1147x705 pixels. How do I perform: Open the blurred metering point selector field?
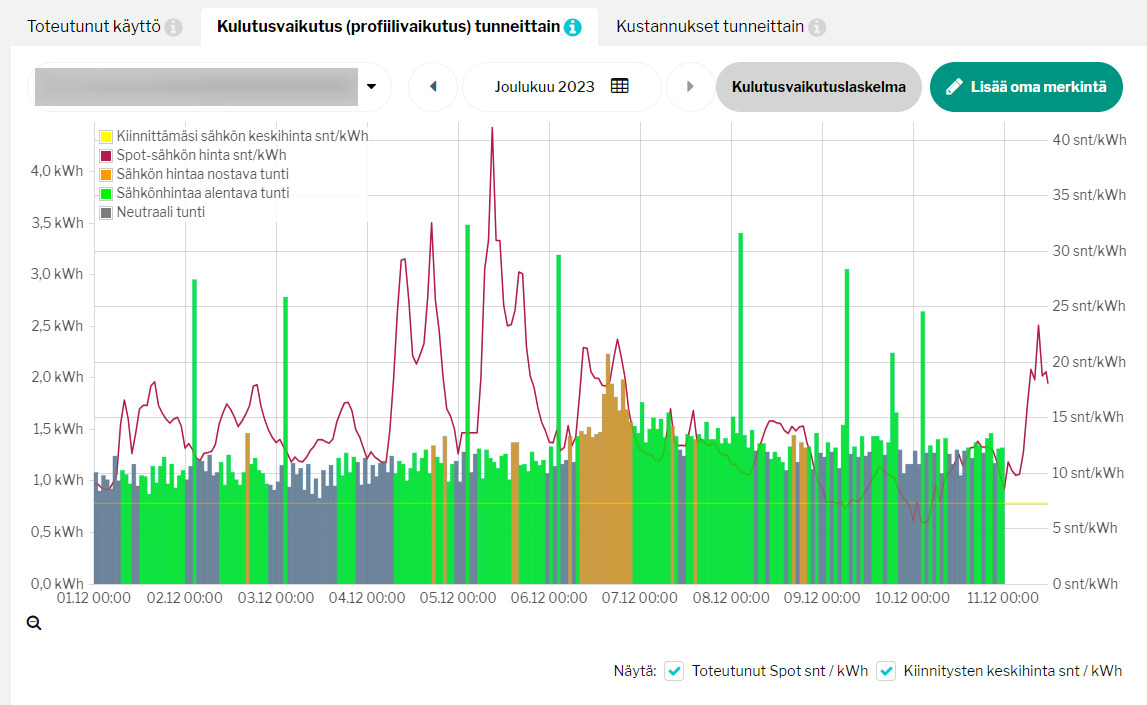[x=196, y=87]
